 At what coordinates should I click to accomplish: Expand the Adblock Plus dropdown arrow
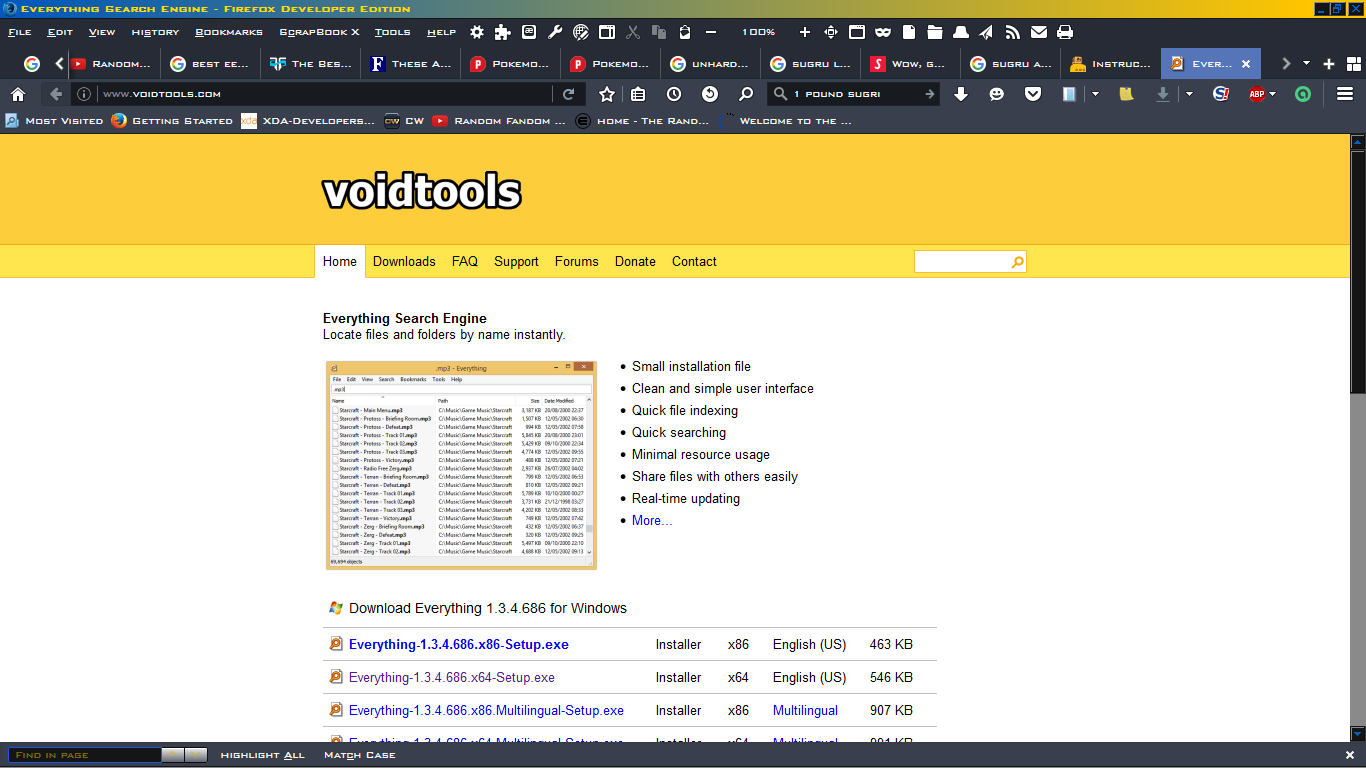1273,94
